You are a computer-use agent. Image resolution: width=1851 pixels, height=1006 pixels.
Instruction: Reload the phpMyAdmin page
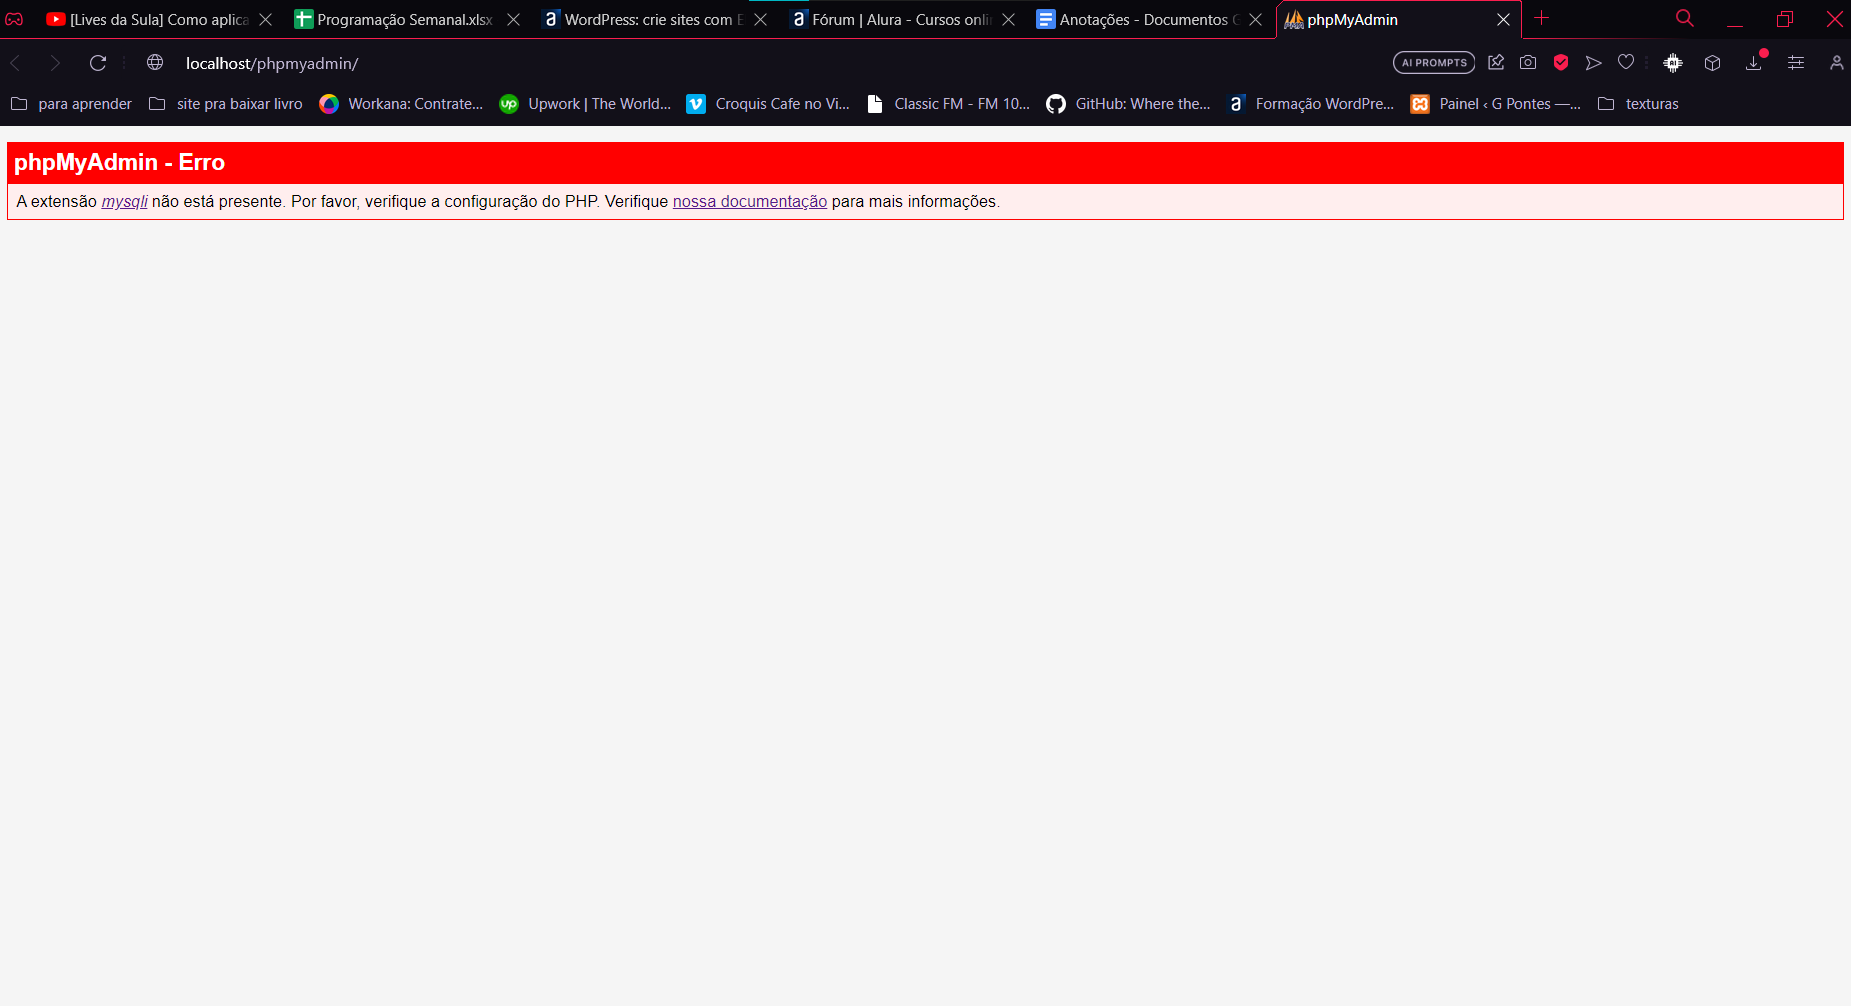click(98, 63)
